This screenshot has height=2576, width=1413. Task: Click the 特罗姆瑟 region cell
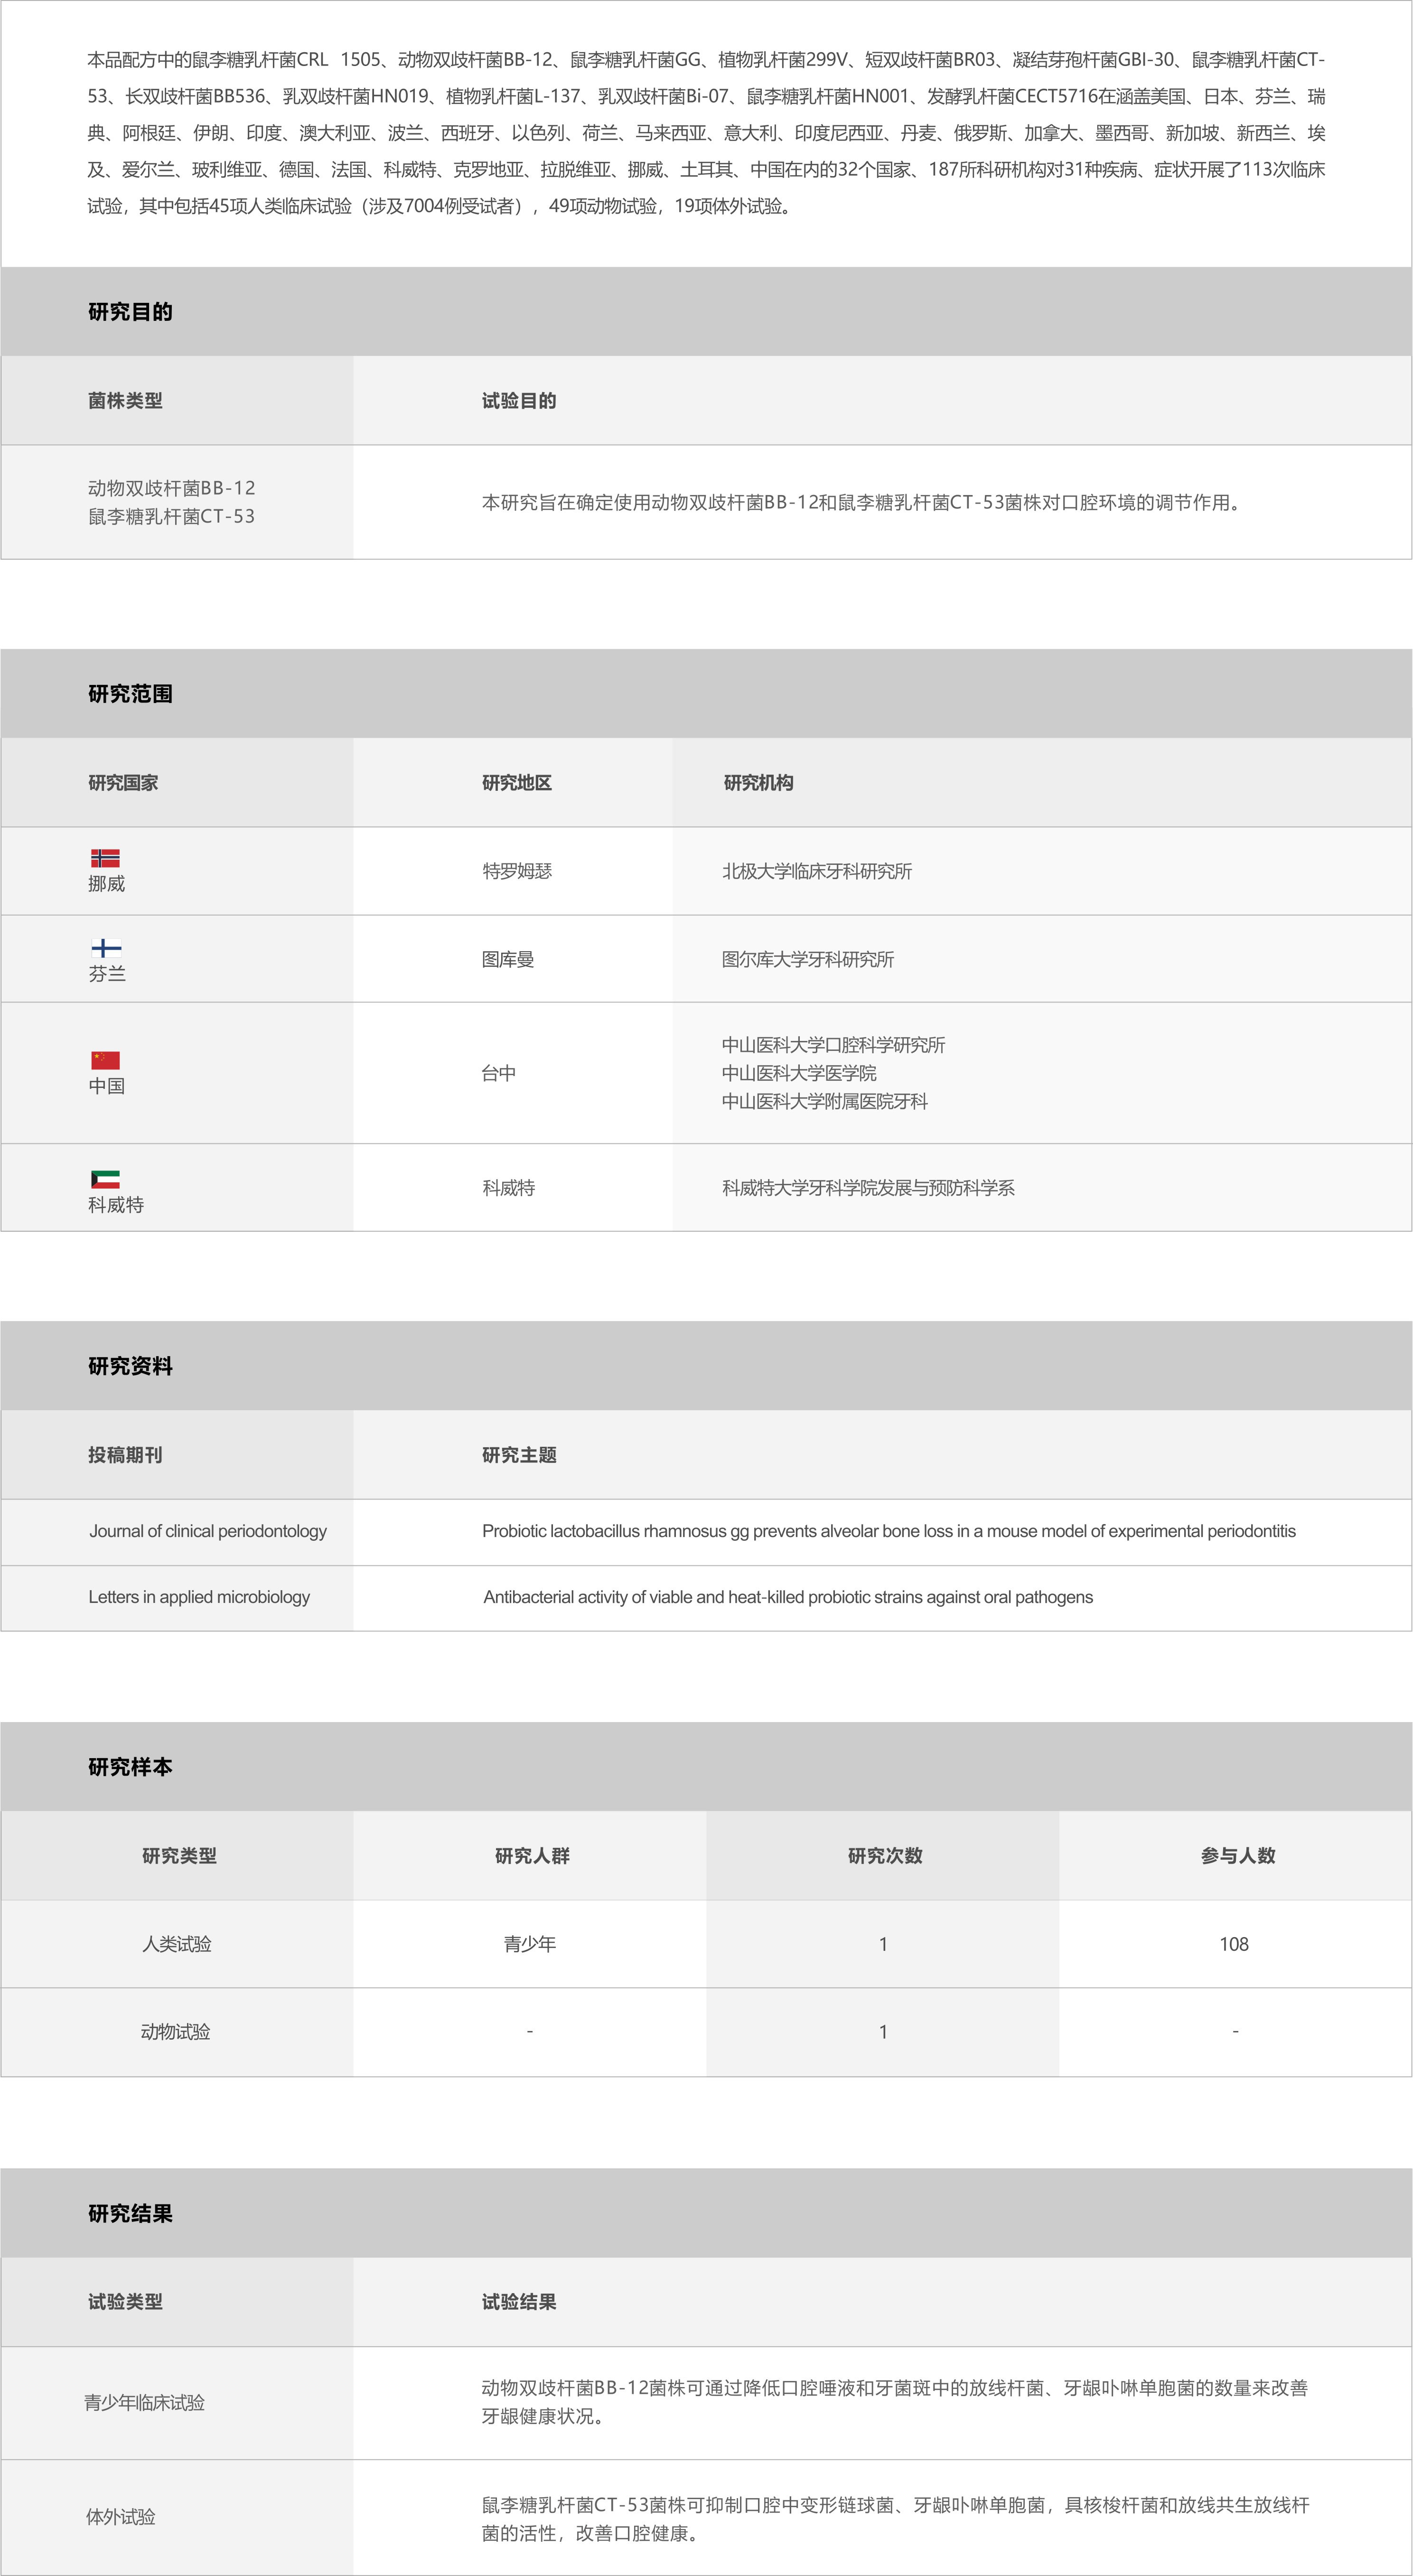click(x=517, y=871)
